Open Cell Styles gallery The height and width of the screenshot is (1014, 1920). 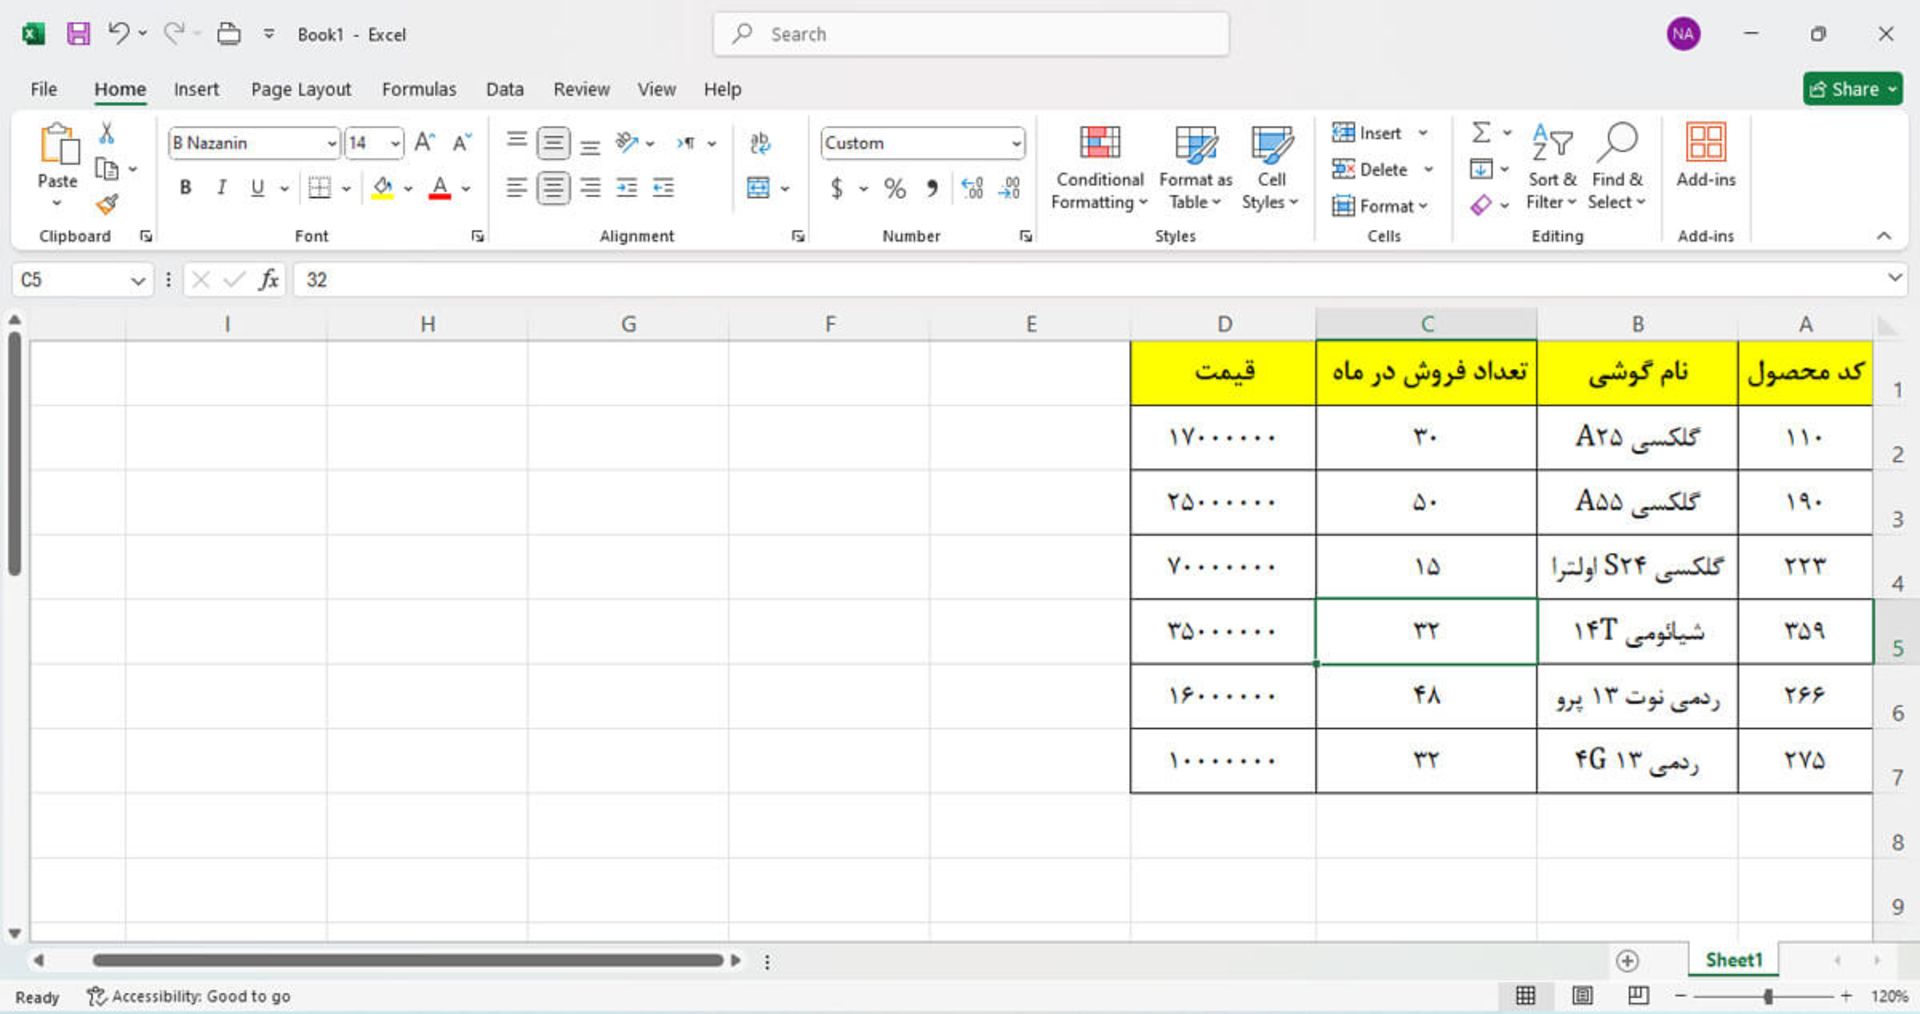point(1270,167)
